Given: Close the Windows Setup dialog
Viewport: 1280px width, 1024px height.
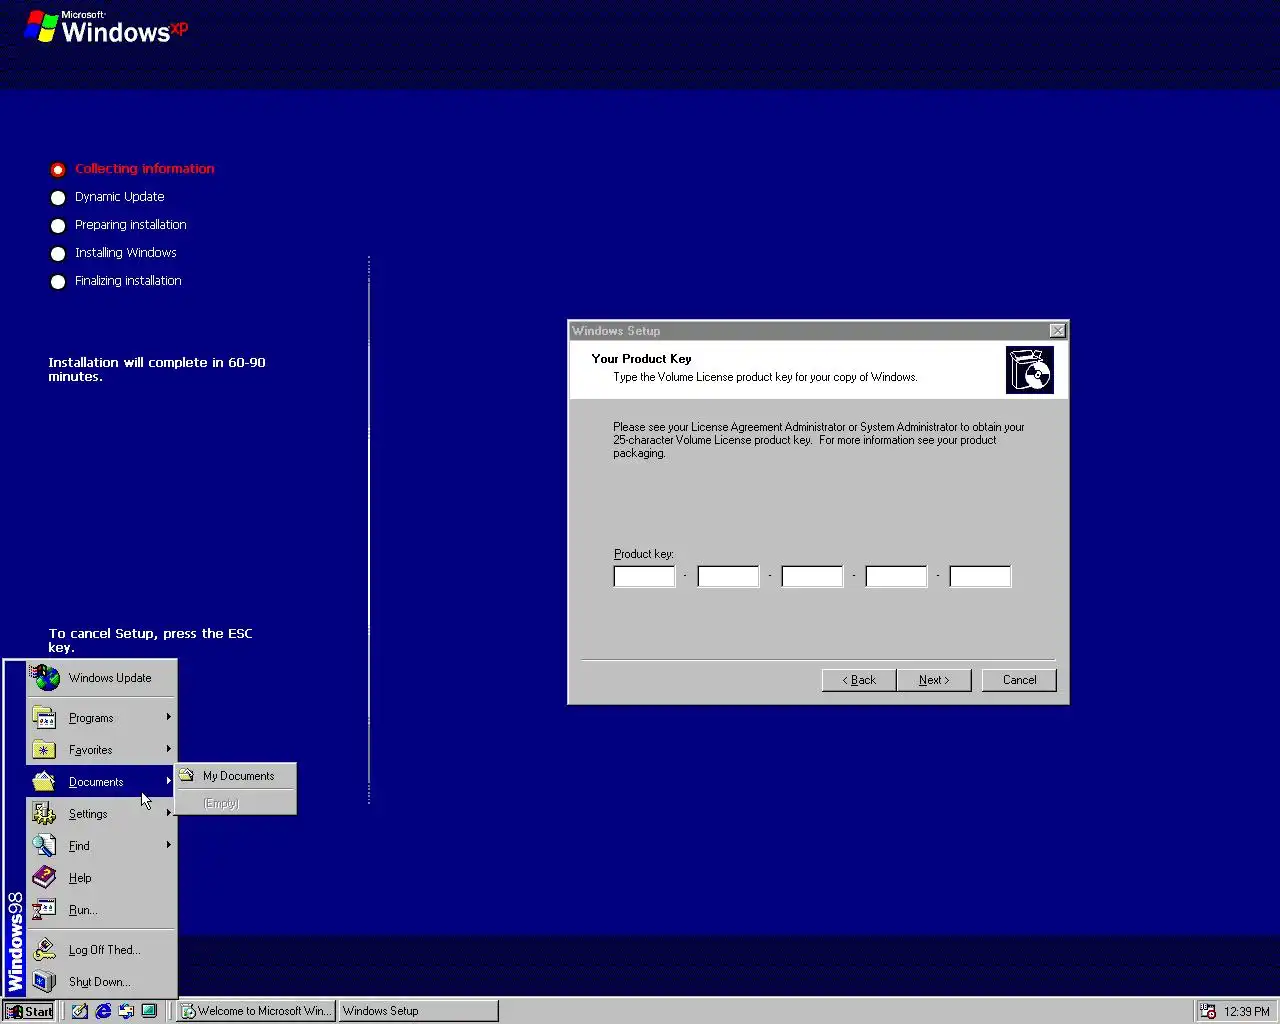Looking at the screenshot, I should [x=1057, y=331].
